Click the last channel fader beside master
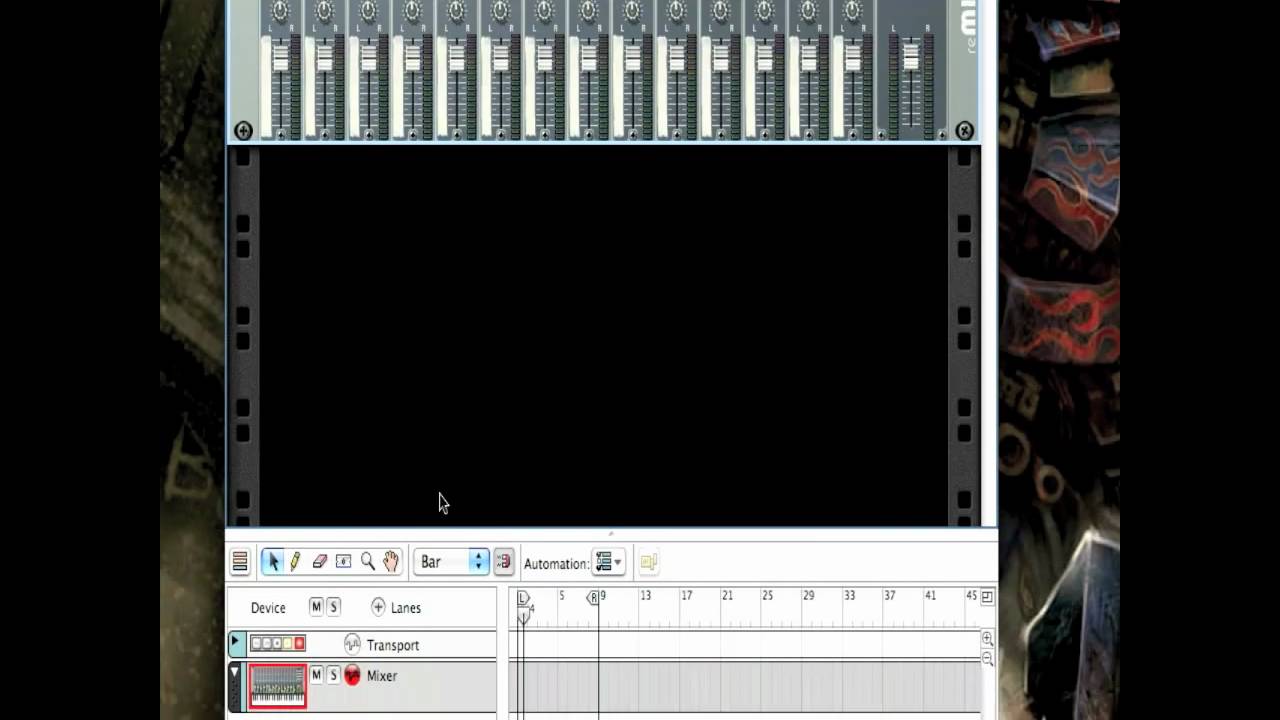Screen dimensions: 1280x720 coord(852,57)
